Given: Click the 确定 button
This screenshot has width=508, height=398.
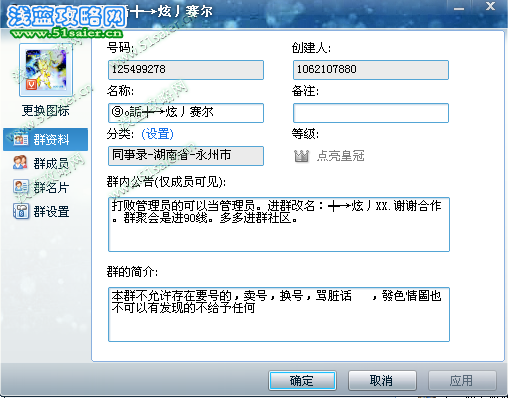Looking at the screenshot, I should coord(302,380).
